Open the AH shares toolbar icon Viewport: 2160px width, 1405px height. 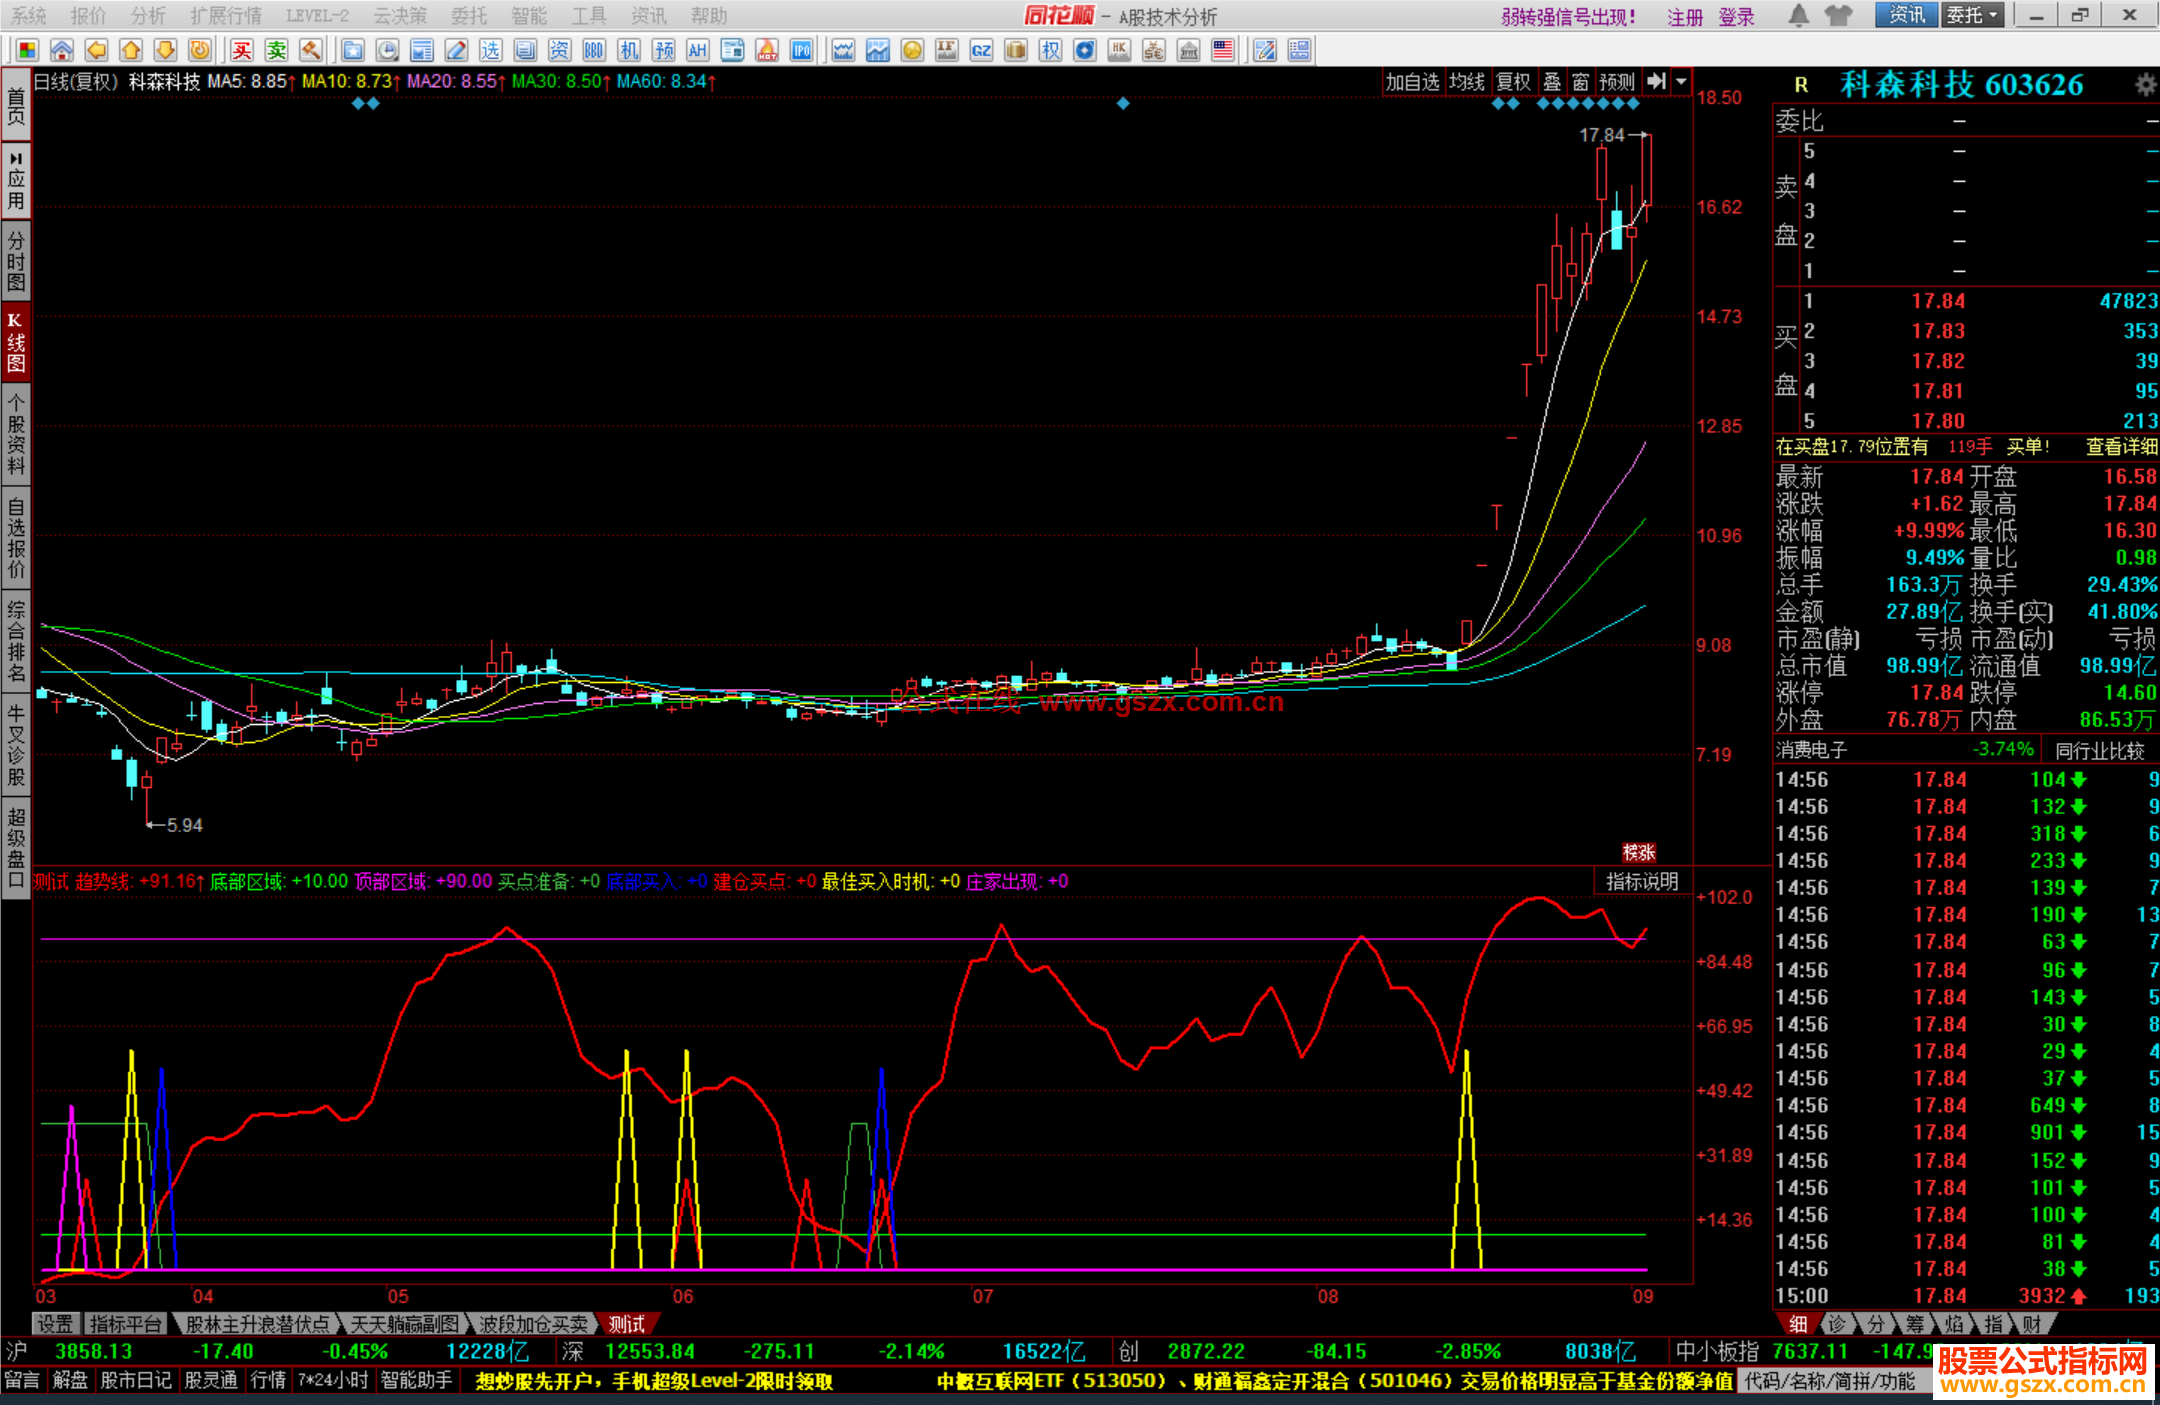click(698, 50)
